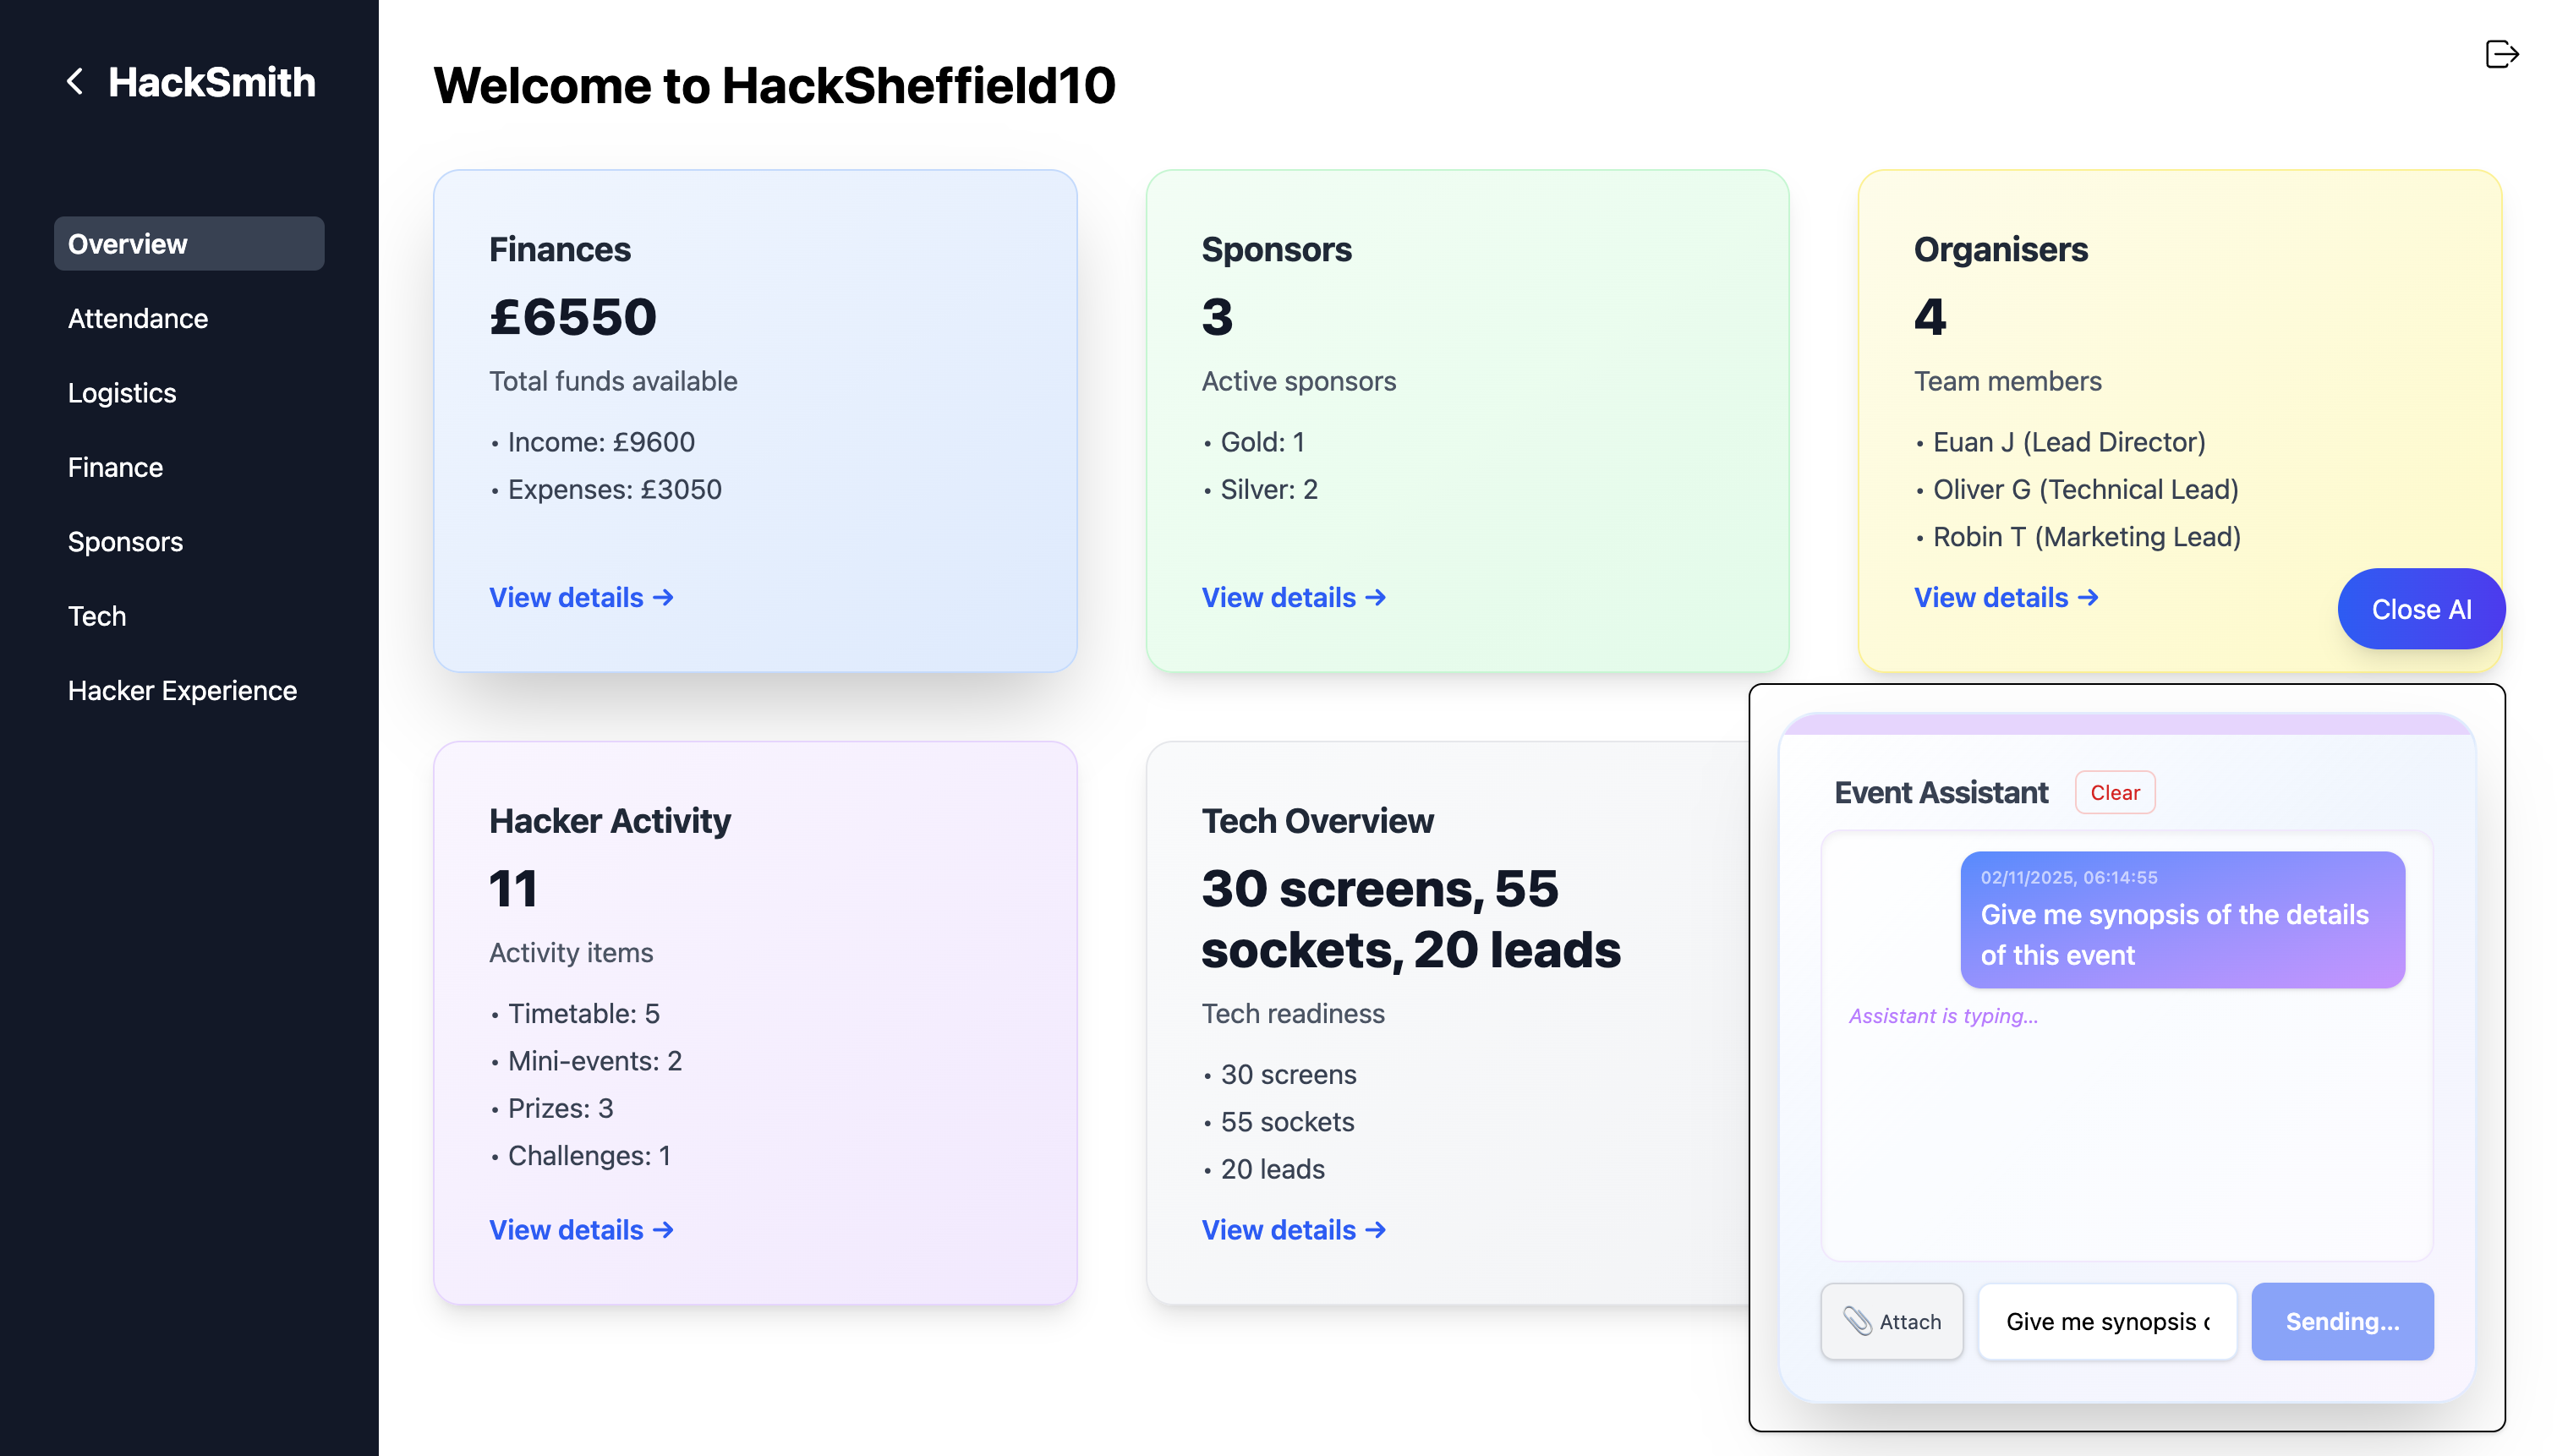
Task: View details of the Organisers card
Action: (2005, 597)
